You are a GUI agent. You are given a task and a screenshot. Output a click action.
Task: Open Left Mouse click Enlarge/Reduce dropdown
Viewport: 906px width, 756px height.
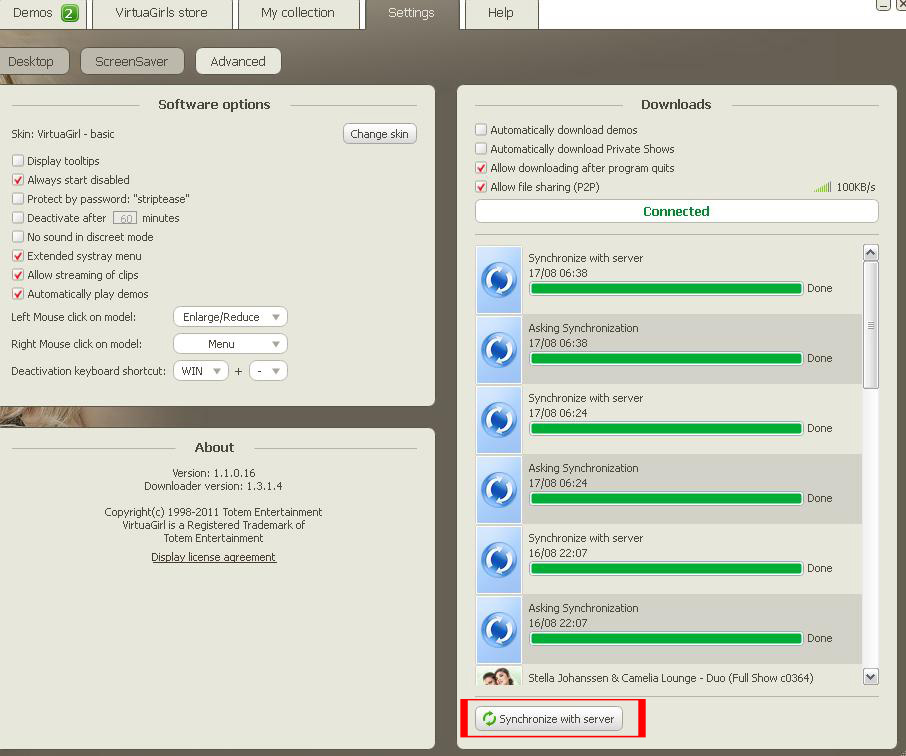(230, 317)
